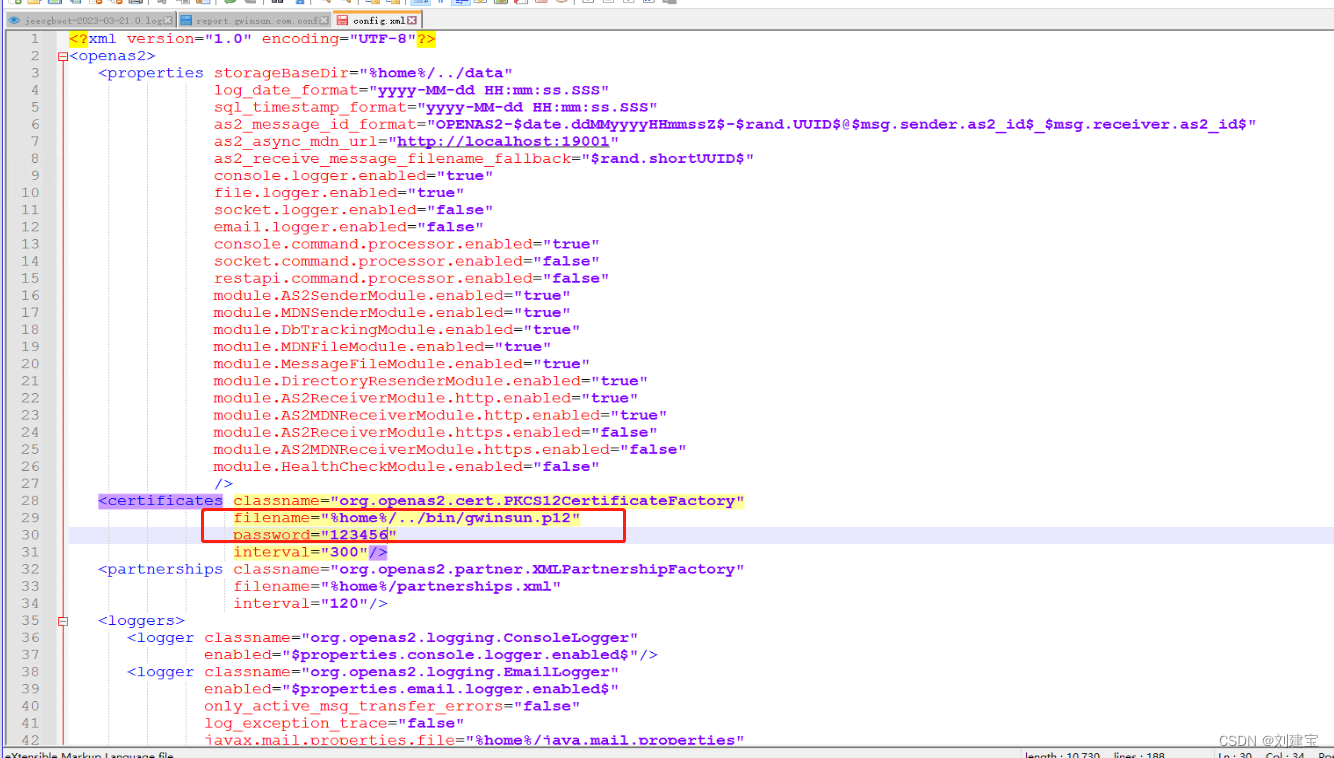Click the XMLPartnershipFactory classname value

[x=537, y=569]
